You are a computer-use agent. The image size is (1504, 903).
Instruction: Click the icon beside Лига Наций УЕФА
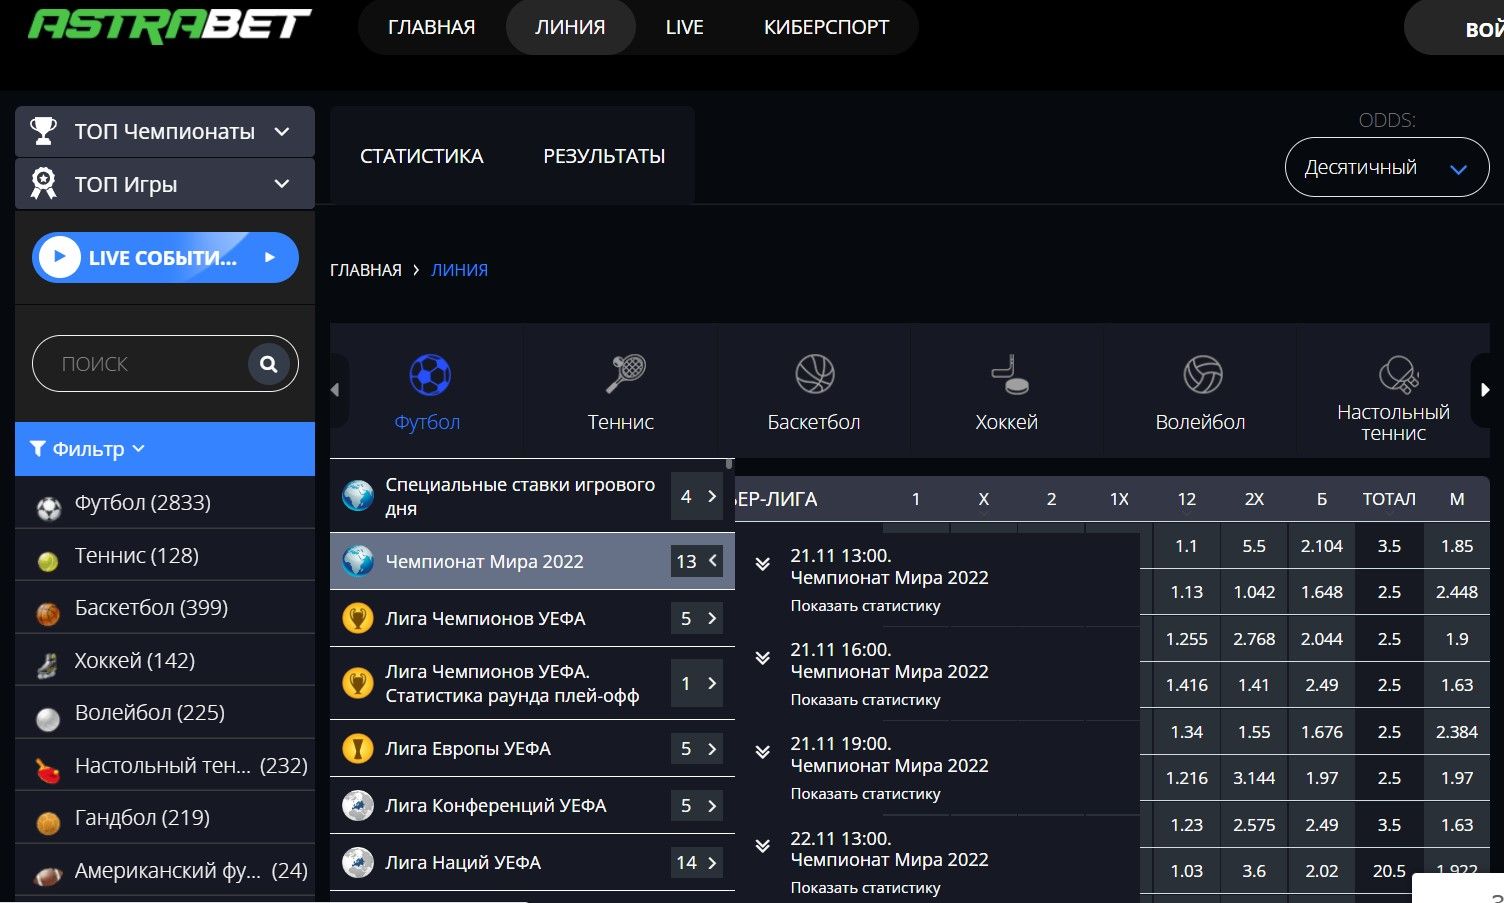point(358,862)
